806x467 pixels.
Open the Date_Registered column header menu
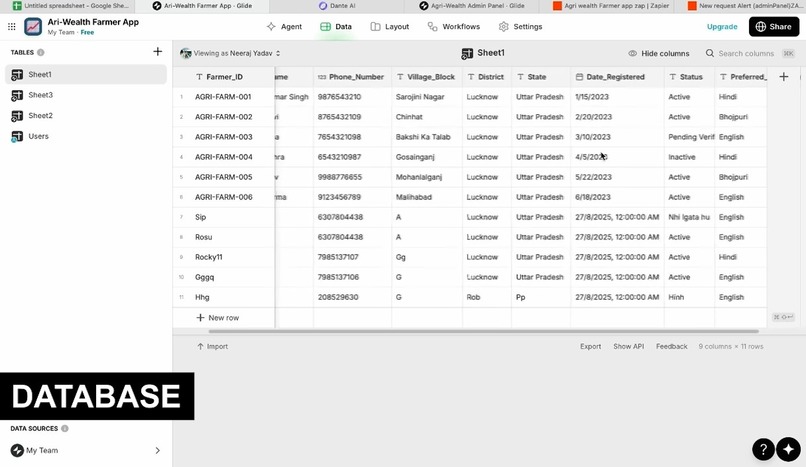(x=617, y=77)
